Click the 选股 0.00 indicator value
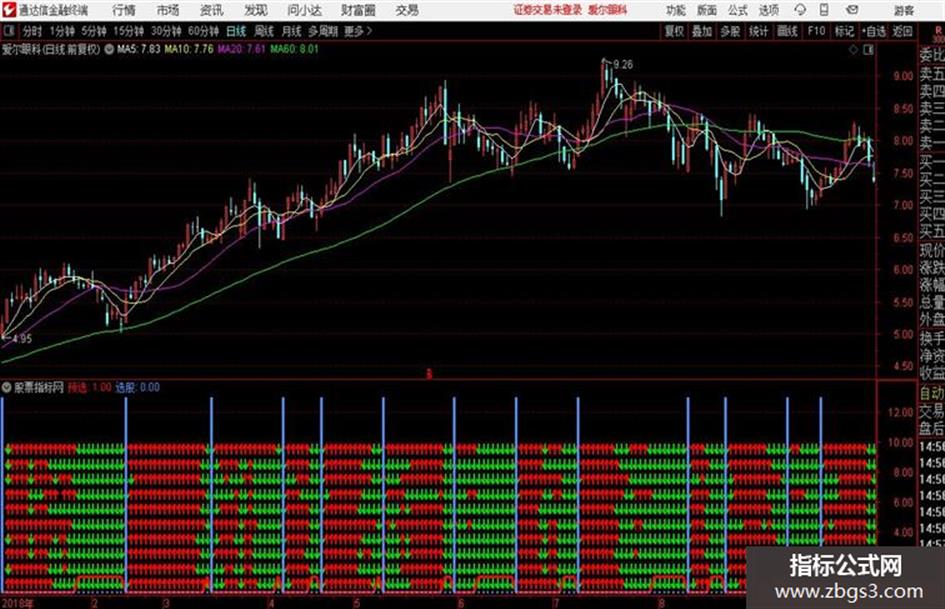 [137, 387]
